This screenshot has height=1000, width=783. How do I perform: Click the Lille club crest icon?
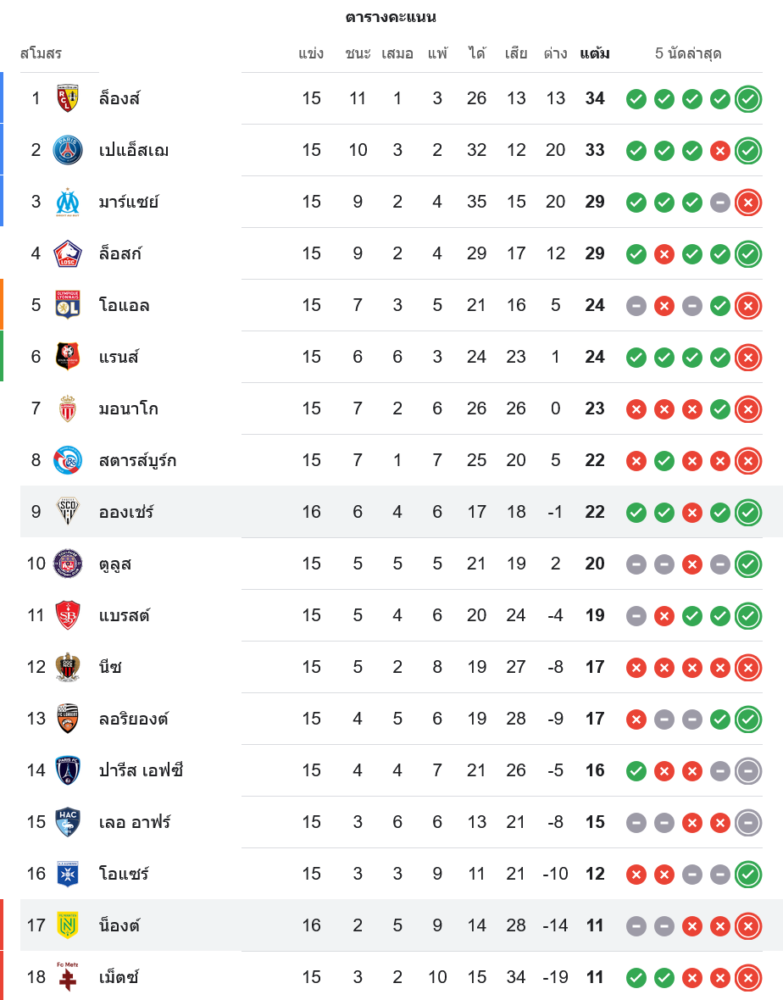67,254
